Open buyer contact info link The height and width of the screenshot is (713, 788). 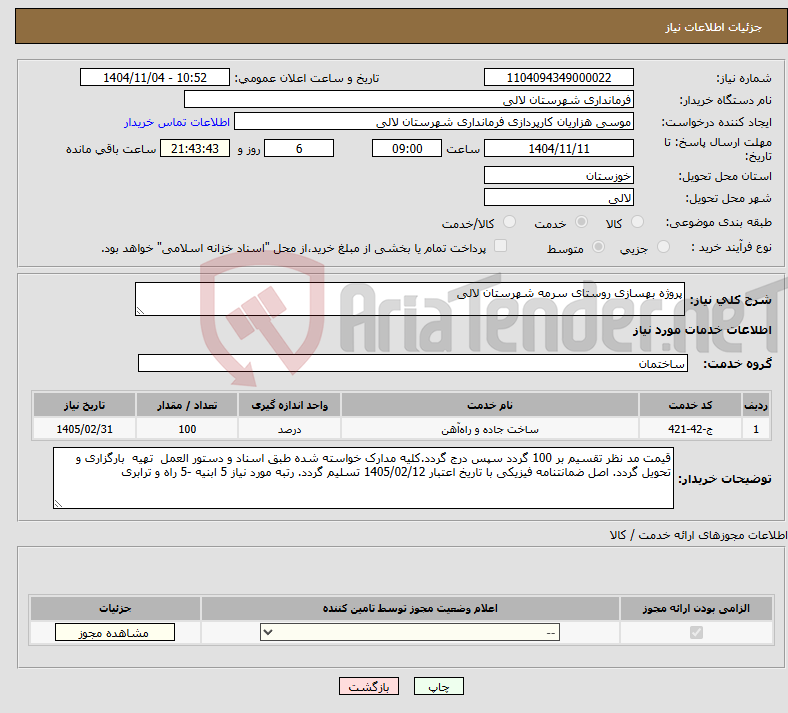click(177, 122)
